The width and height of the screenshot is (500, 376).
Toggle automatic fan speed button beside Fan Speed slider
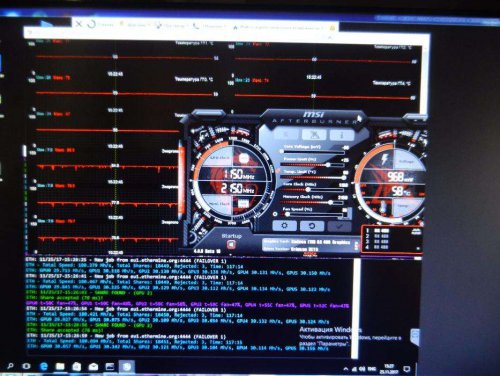(x=275, y=214)
